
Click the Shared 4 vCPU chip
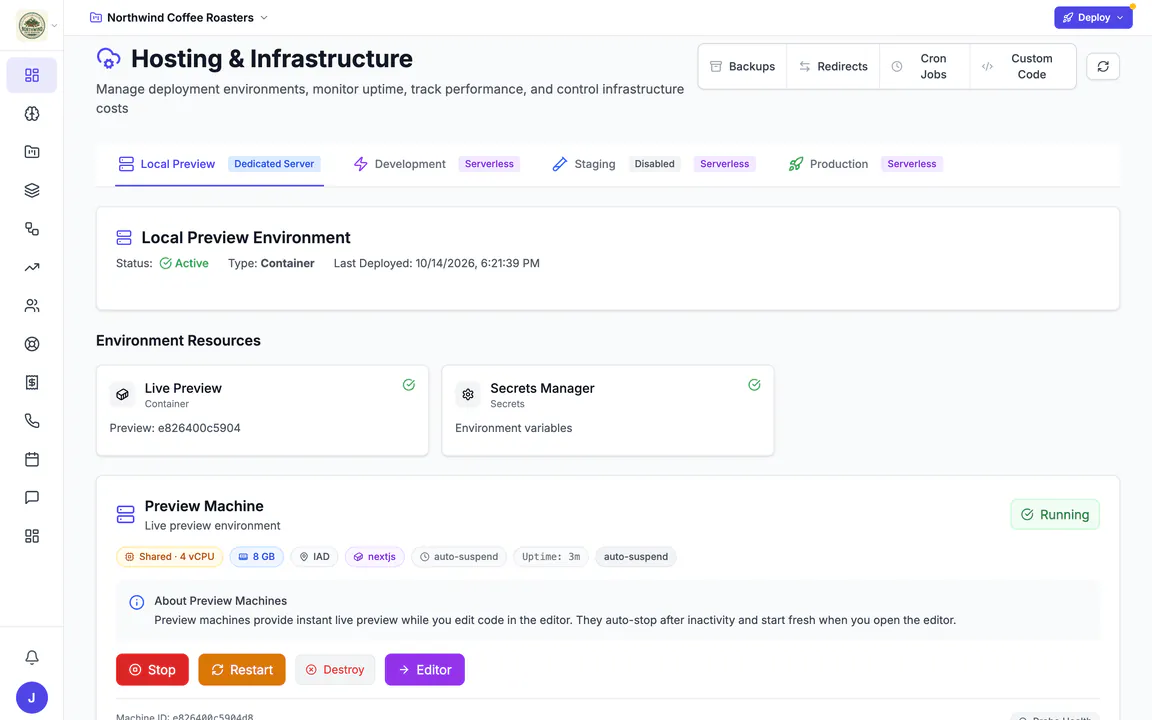(170, 557)
